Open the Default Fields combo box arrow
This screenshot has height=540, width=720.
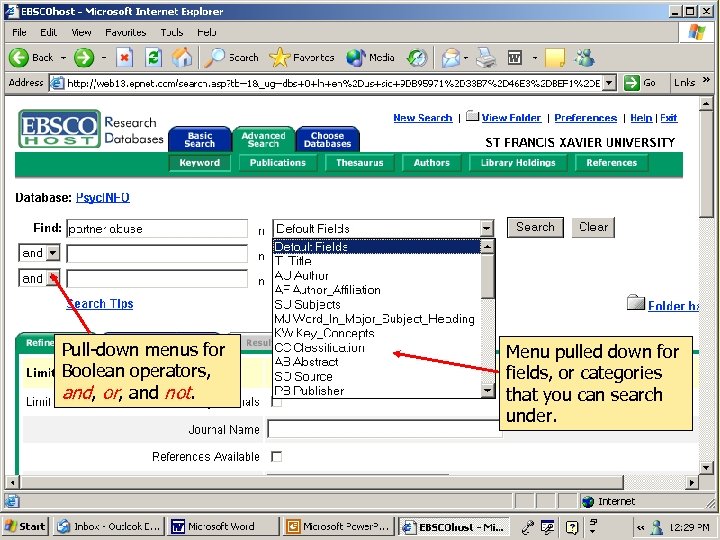486,228
